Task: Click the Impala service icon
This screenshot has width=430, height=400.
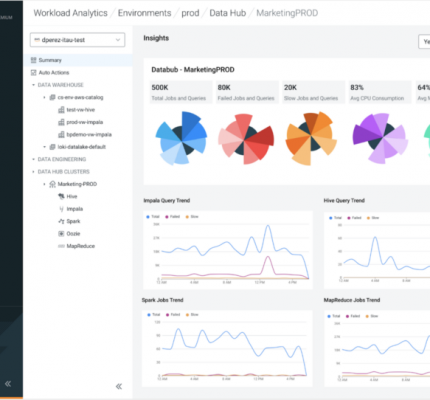Action: coord(61,209)
